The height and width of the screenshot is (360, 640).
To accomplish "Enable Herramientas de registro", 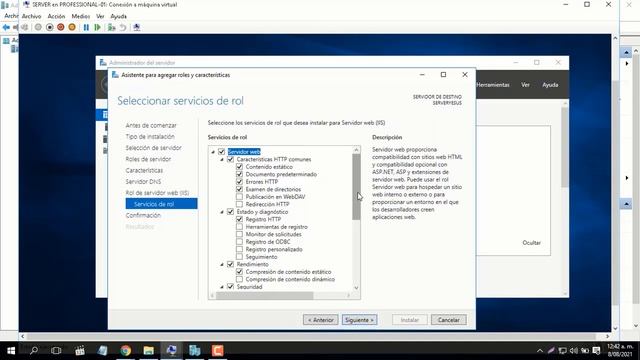I will pos(240,227).
